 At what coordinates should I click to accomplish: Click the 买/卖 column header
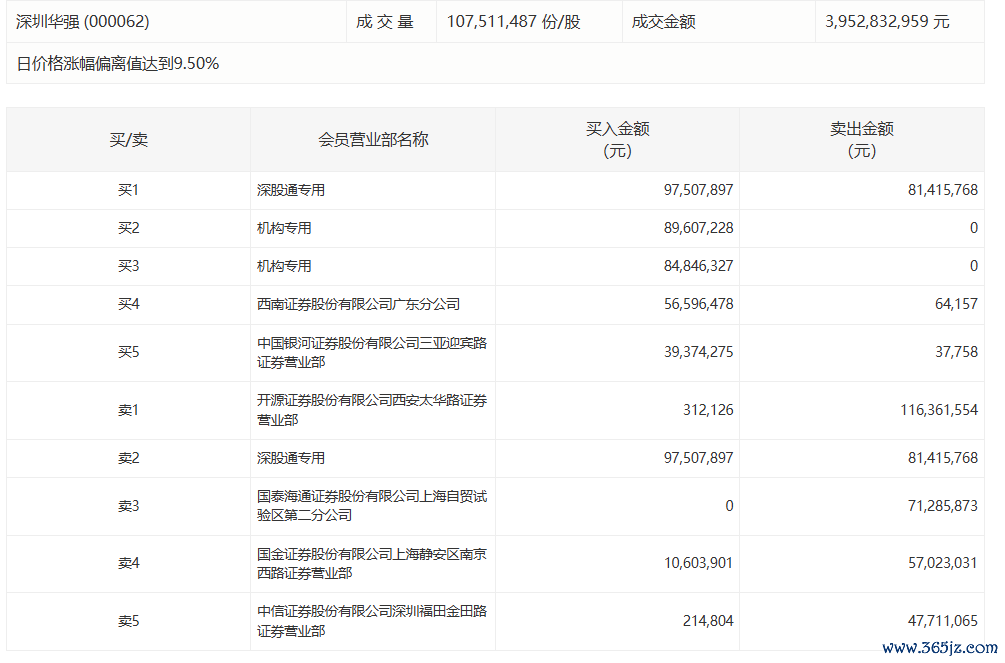coord(129,140)
